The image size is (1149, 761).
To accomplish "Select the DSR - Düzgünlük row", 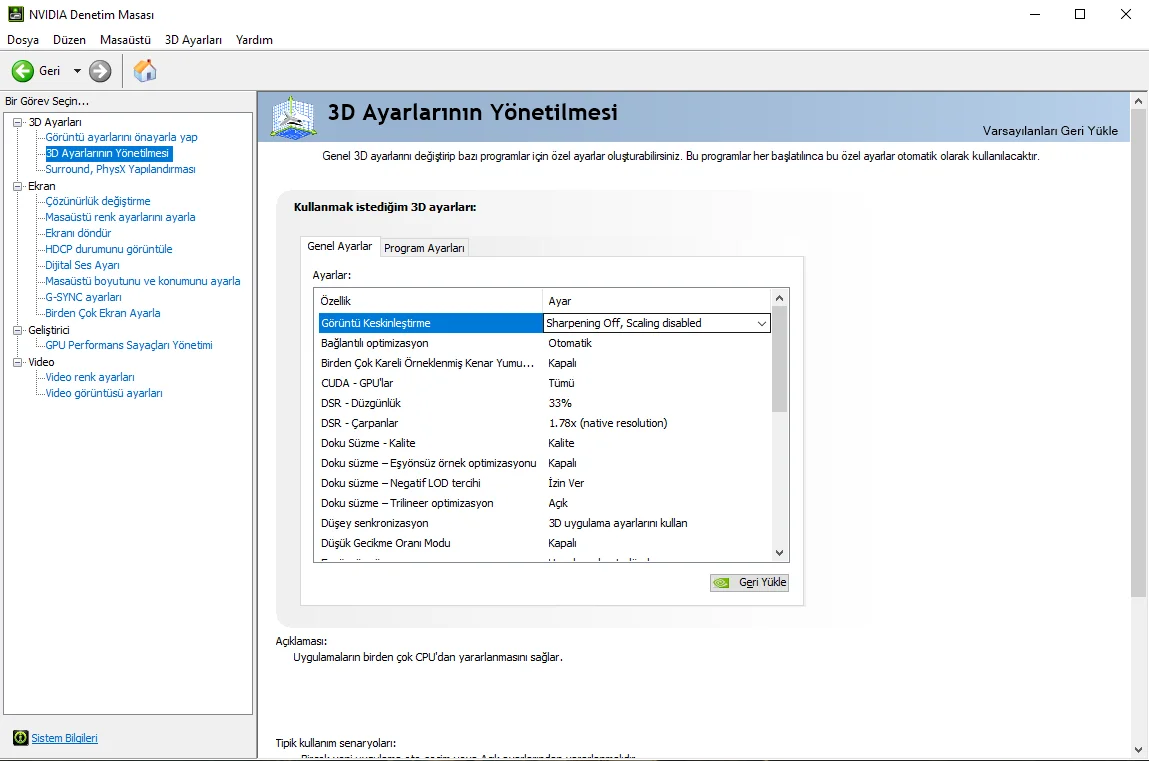I will (x=542, y=403).
